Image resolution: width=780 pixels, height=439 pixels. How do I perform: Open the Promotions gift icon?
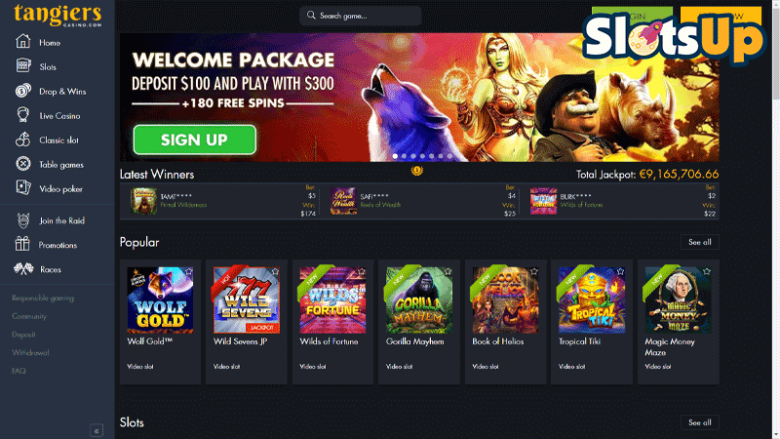[22, 244]
